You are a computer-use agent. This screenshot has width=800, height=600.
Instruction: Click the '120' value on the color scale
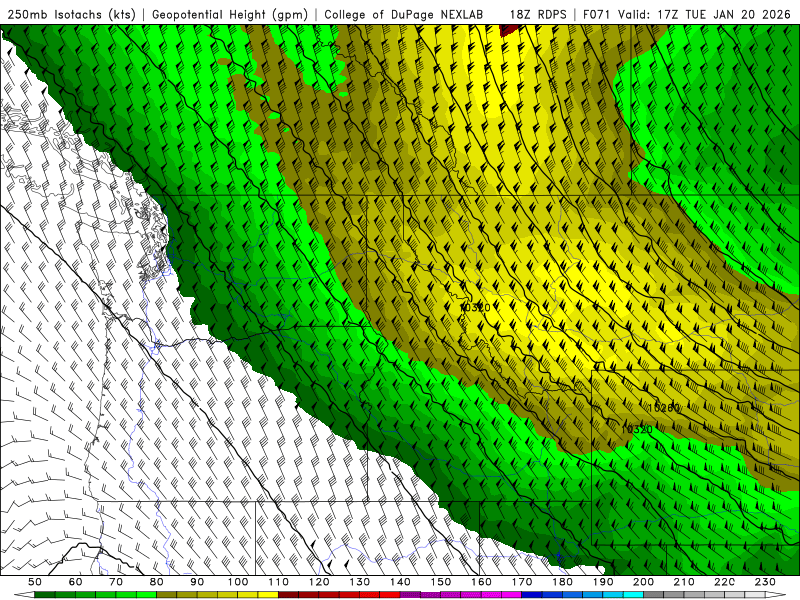tap(319, 582)
